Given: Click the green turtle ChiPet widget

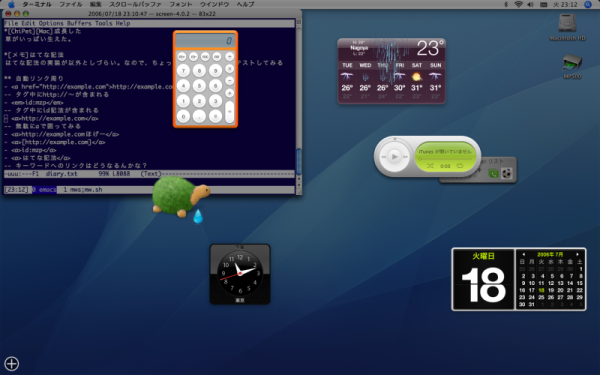Looking at the screenshot, I should click(180, 197).
